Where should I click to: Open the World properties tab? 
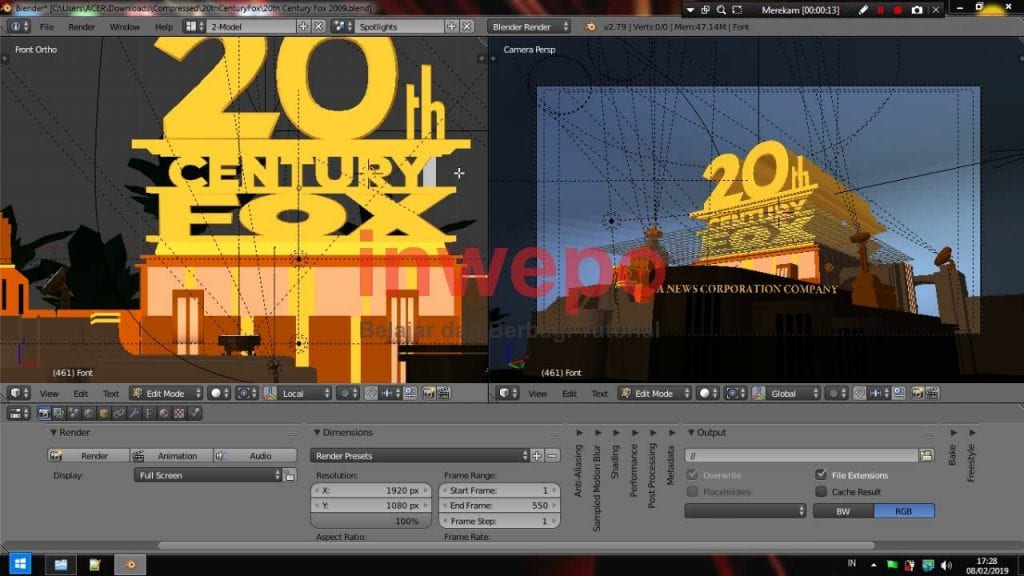88,413
